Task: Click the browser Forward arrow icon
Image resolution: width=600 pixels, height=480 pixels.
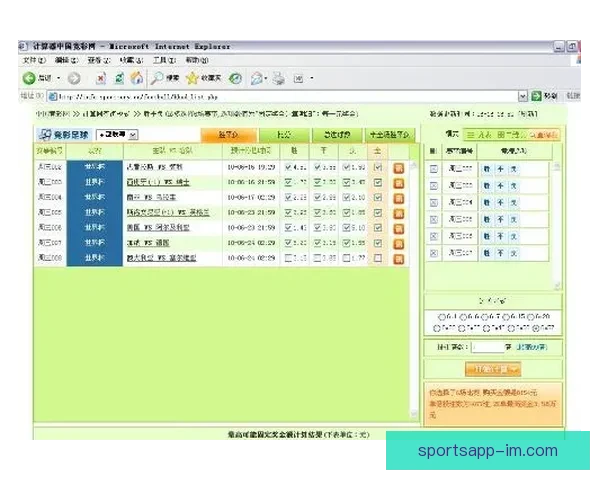Action: click(74, 78)
